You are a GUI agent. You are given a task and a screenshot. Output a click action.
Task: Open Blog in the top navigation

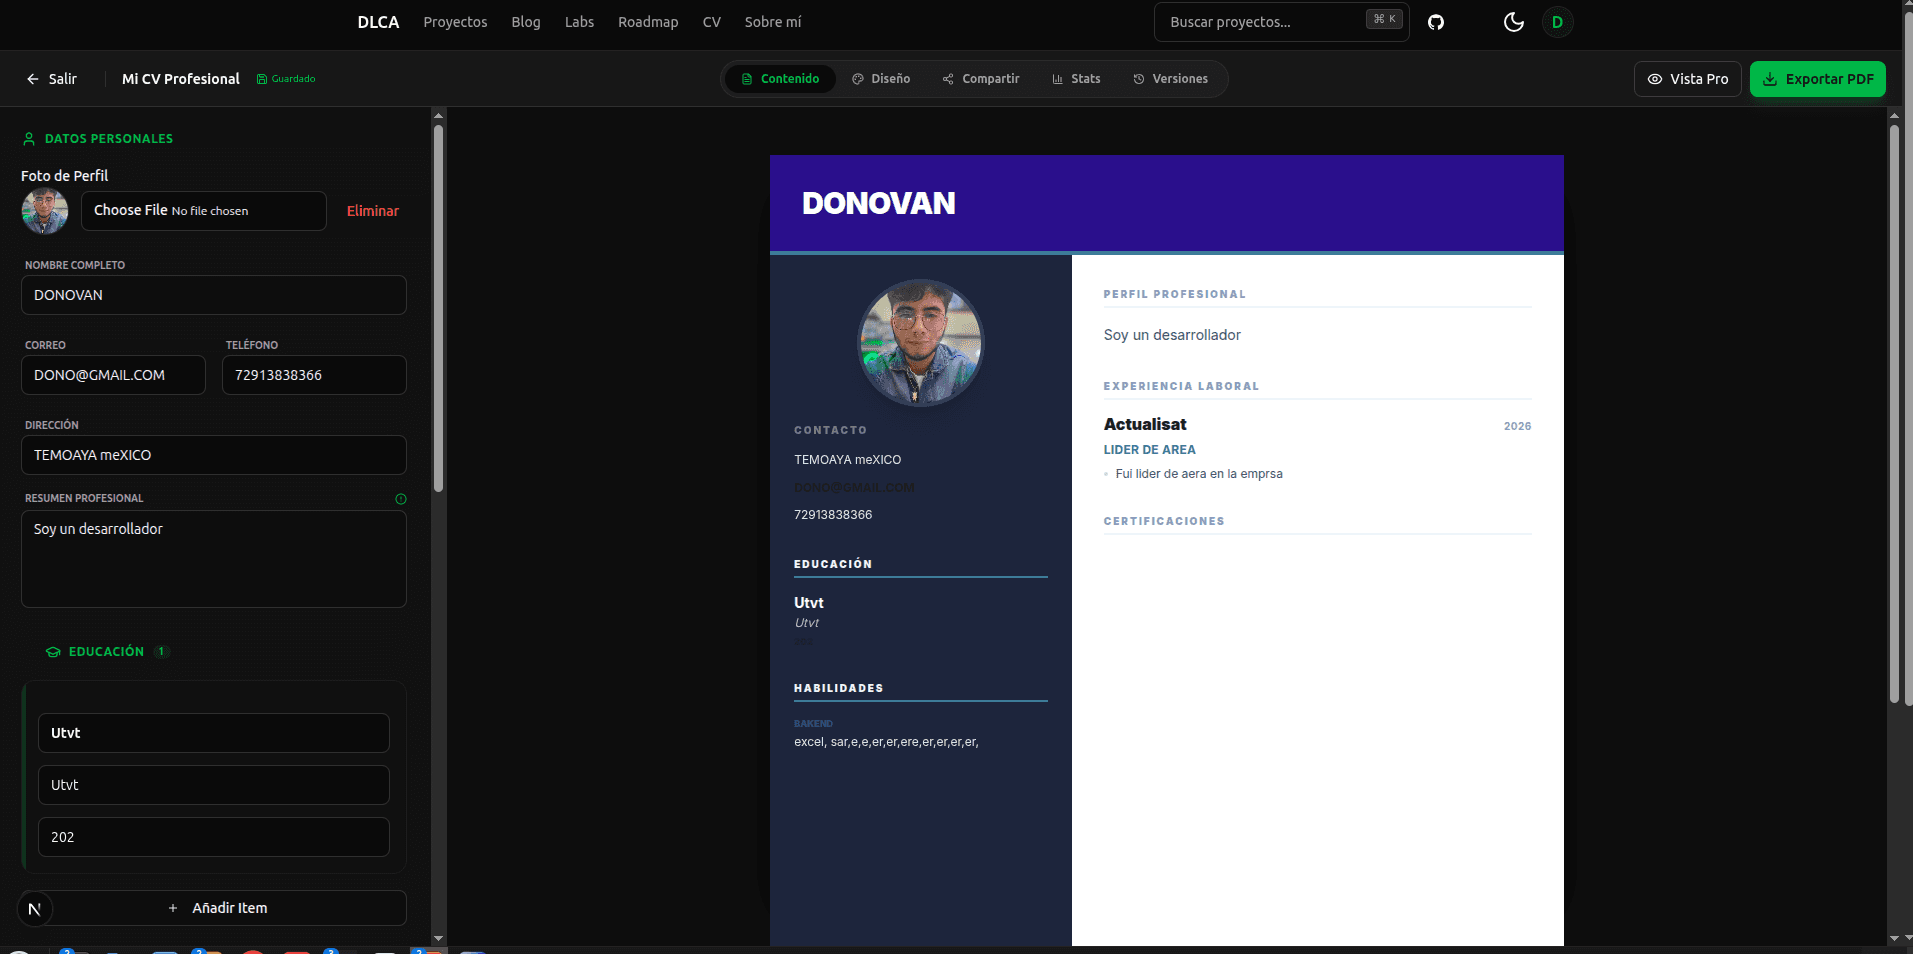pyautogui.click(x=526, y=22)
